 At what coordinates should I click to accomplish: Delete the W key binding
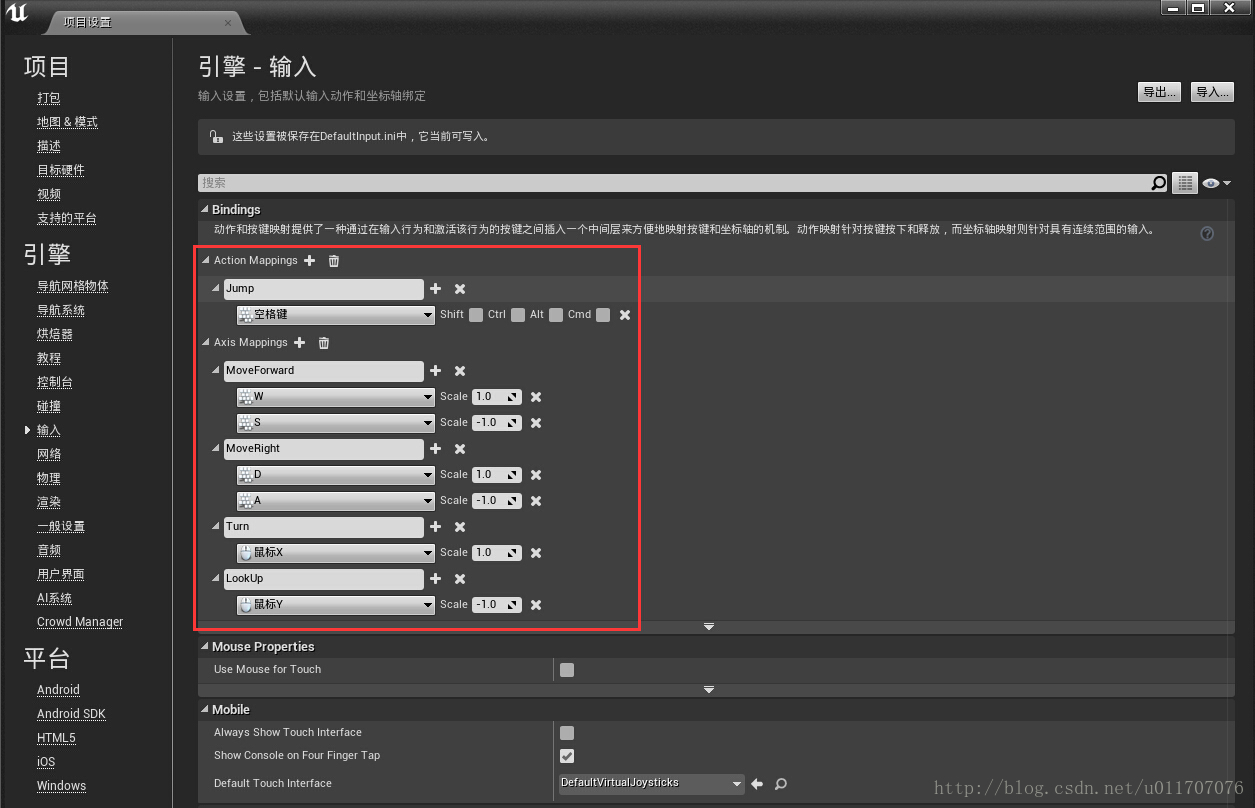pos(536,397)
